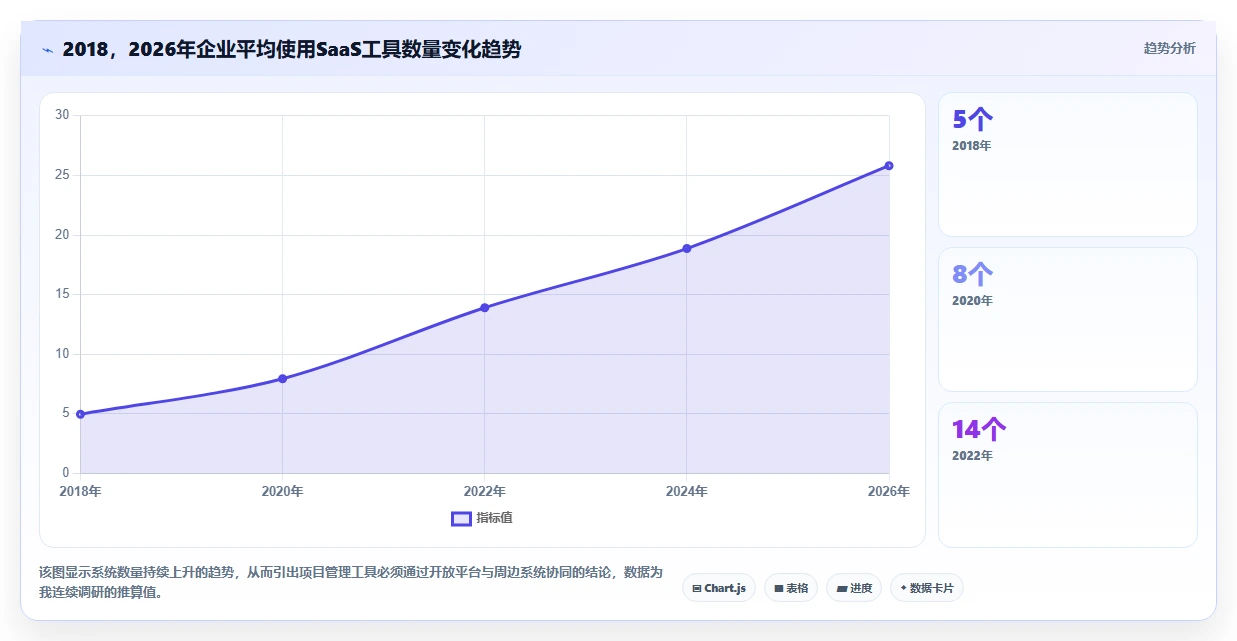Click the trend icon beside the chart title
This screenshot has width=1237, height=641.
pyautogui.click(x=48, y=49)
